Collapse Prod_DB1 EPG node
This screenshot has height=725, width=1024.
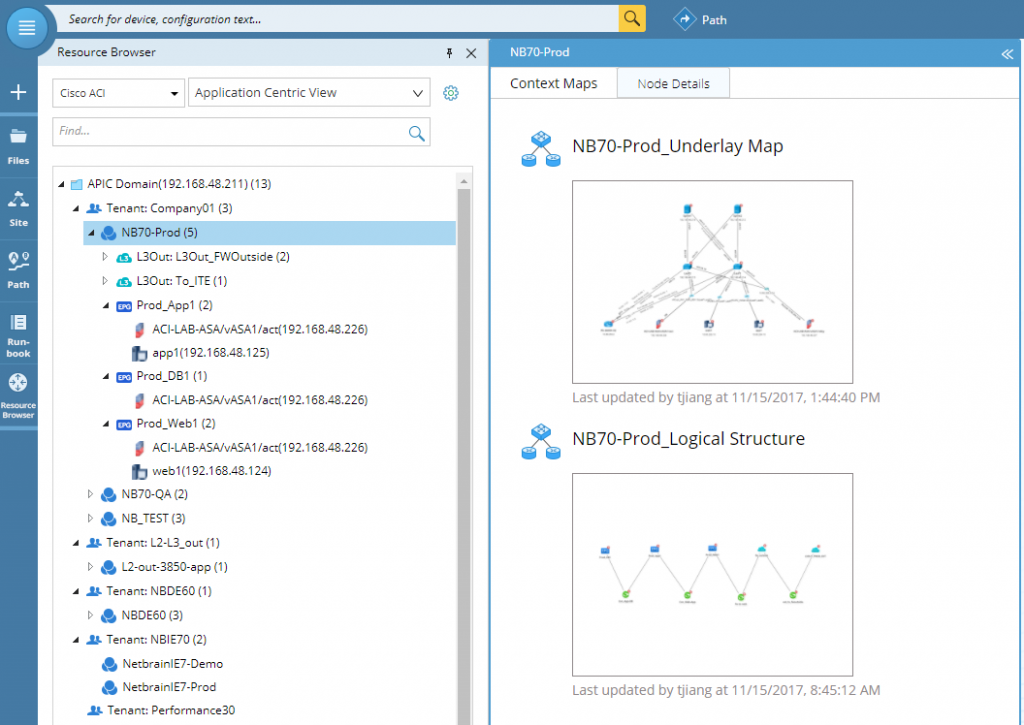(106, 376)
